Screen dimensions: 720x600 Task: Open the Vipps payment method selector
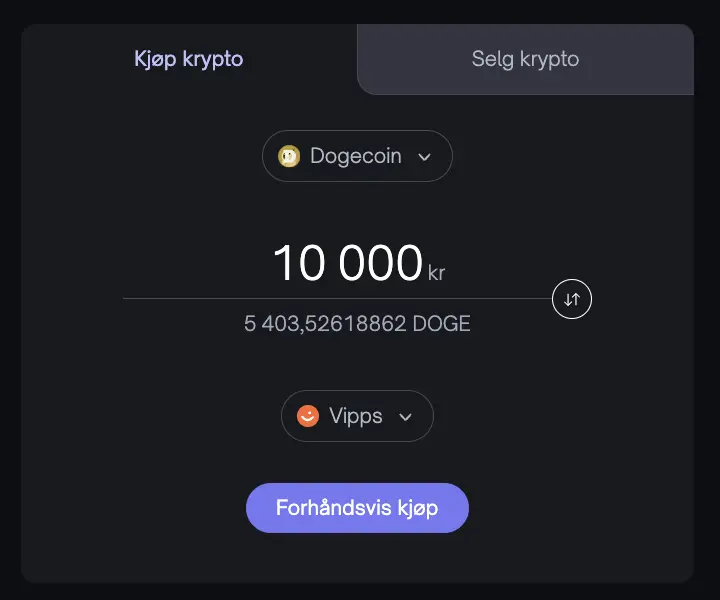357,416
